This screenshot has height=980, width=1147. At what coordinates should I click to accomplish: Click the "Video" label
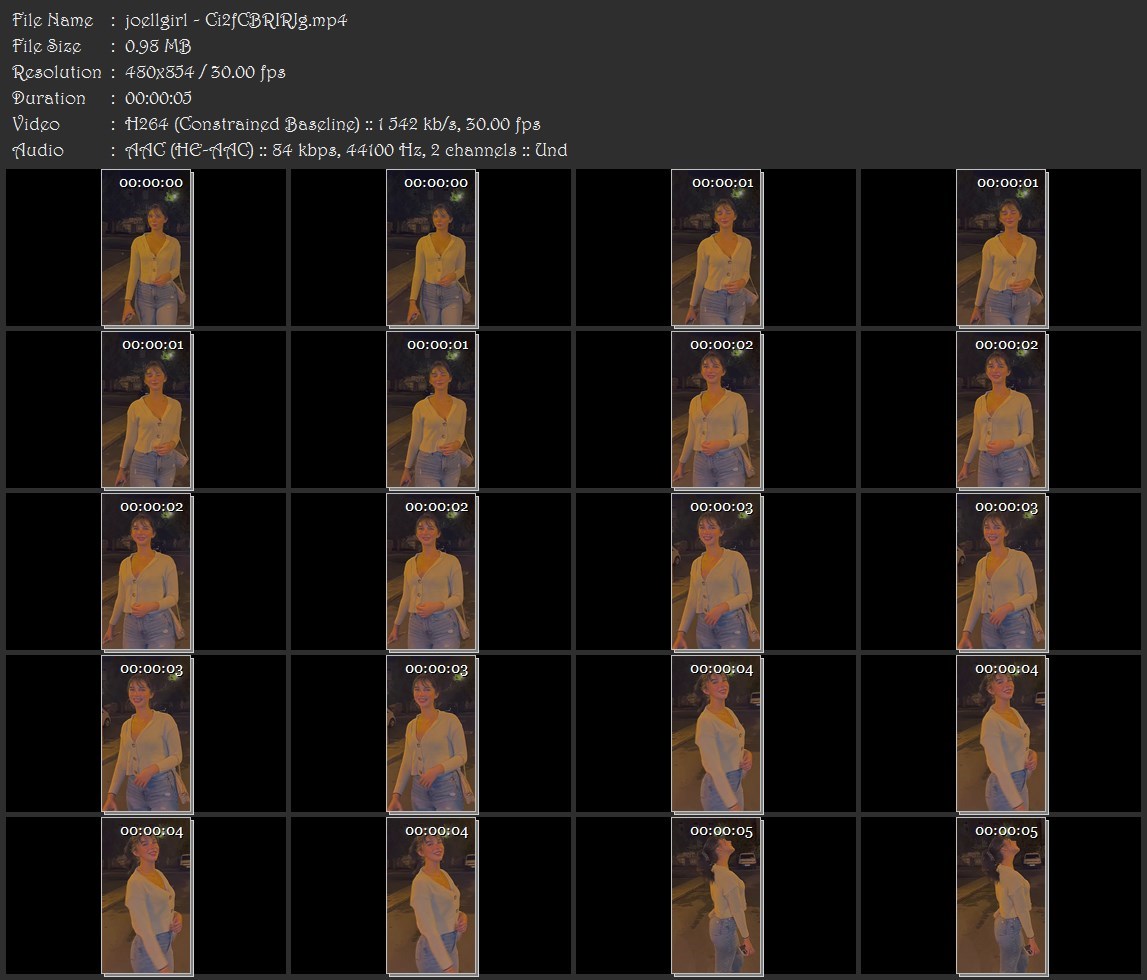[36, 124]
